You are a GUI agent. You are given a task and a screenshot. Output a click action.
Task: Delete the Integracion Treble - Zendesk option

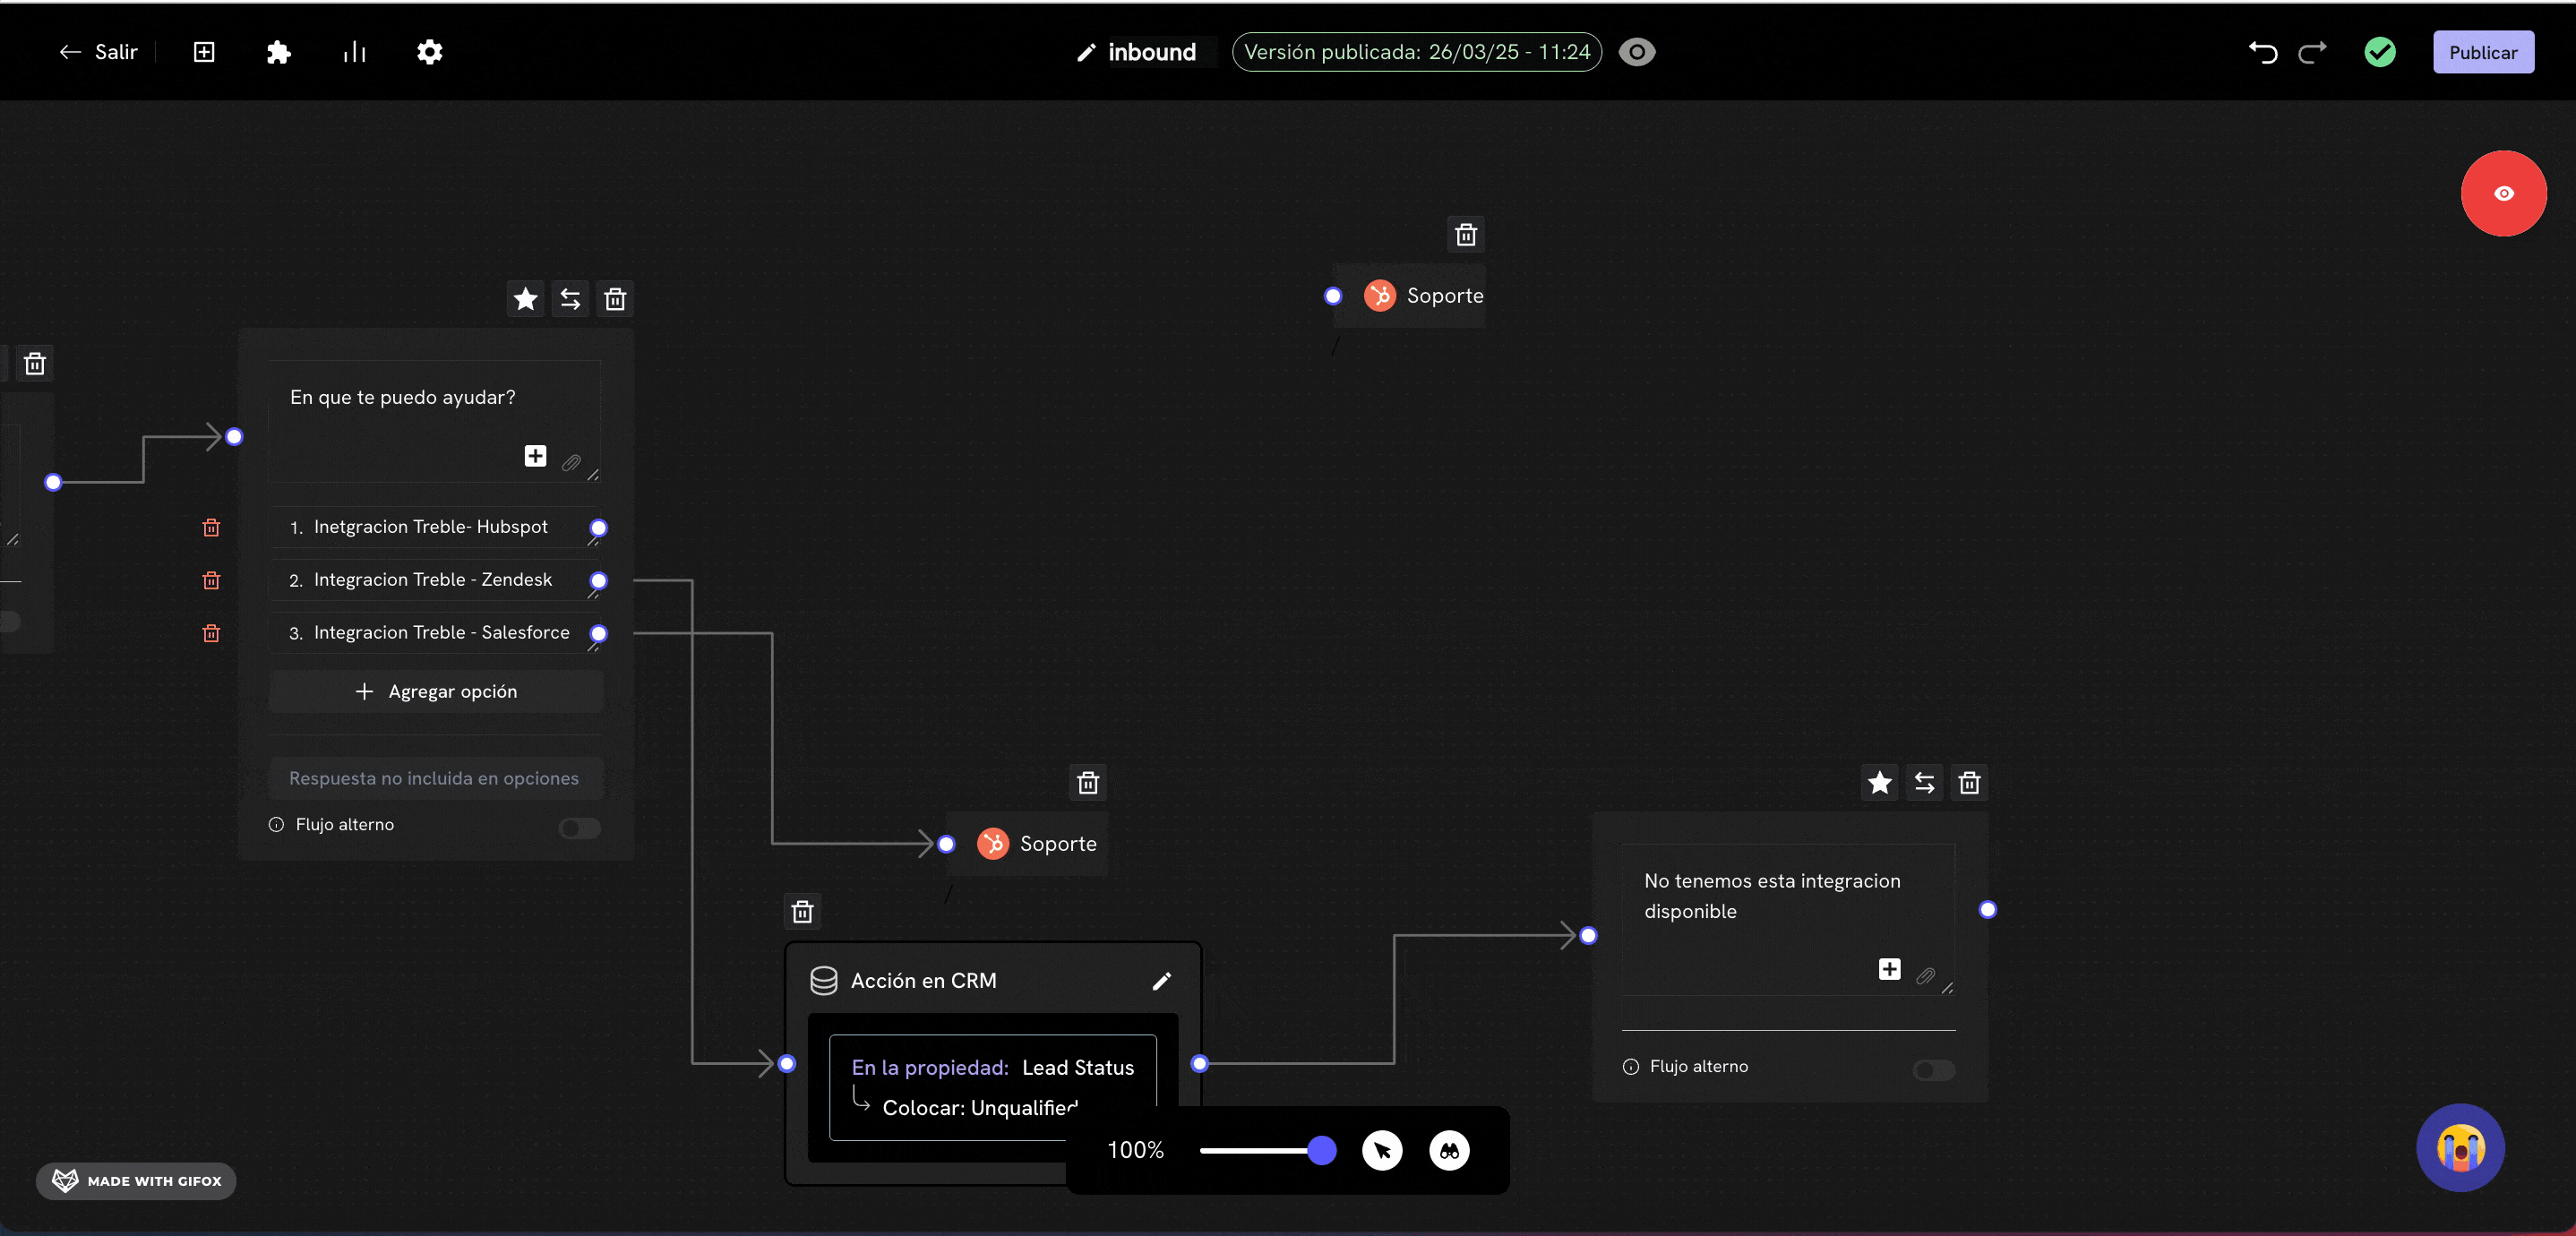pos(211,580)
